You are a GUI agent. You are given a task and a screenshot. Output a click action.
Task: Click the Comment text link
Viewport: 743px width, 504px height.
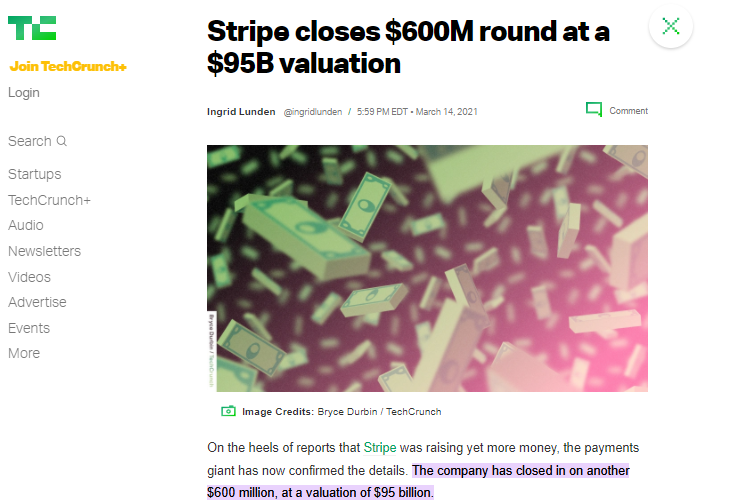point(629,111)
